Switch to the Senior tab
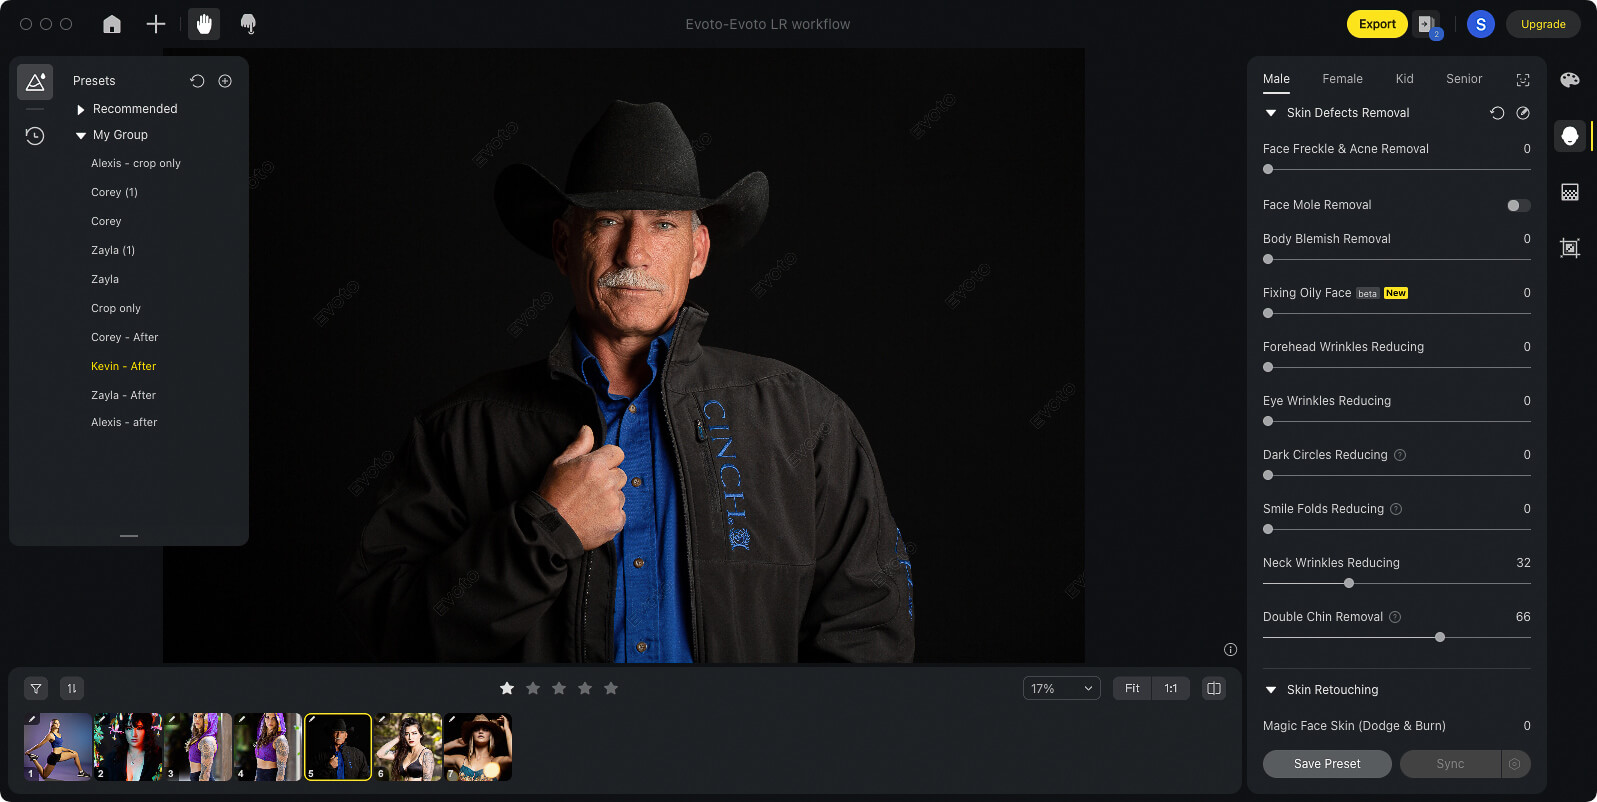 pyautogui.click(x=1463, y=79)
